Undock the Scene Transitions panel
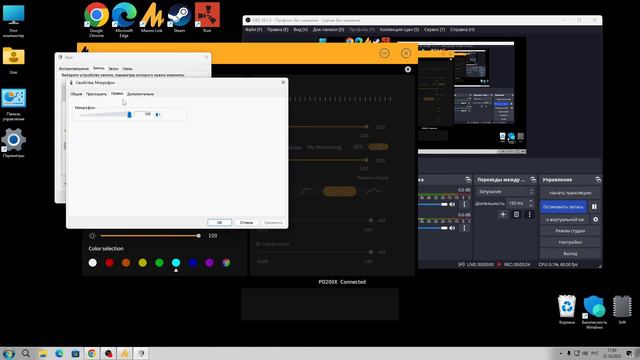 pos(533,180)
